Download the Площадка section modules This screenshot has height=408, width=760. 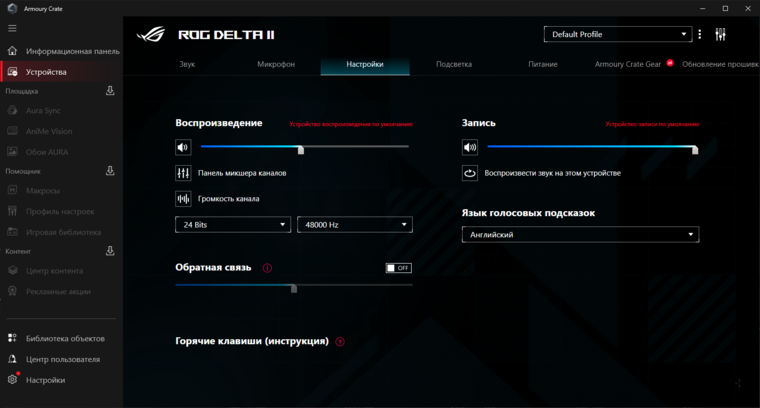click(110, 91)
